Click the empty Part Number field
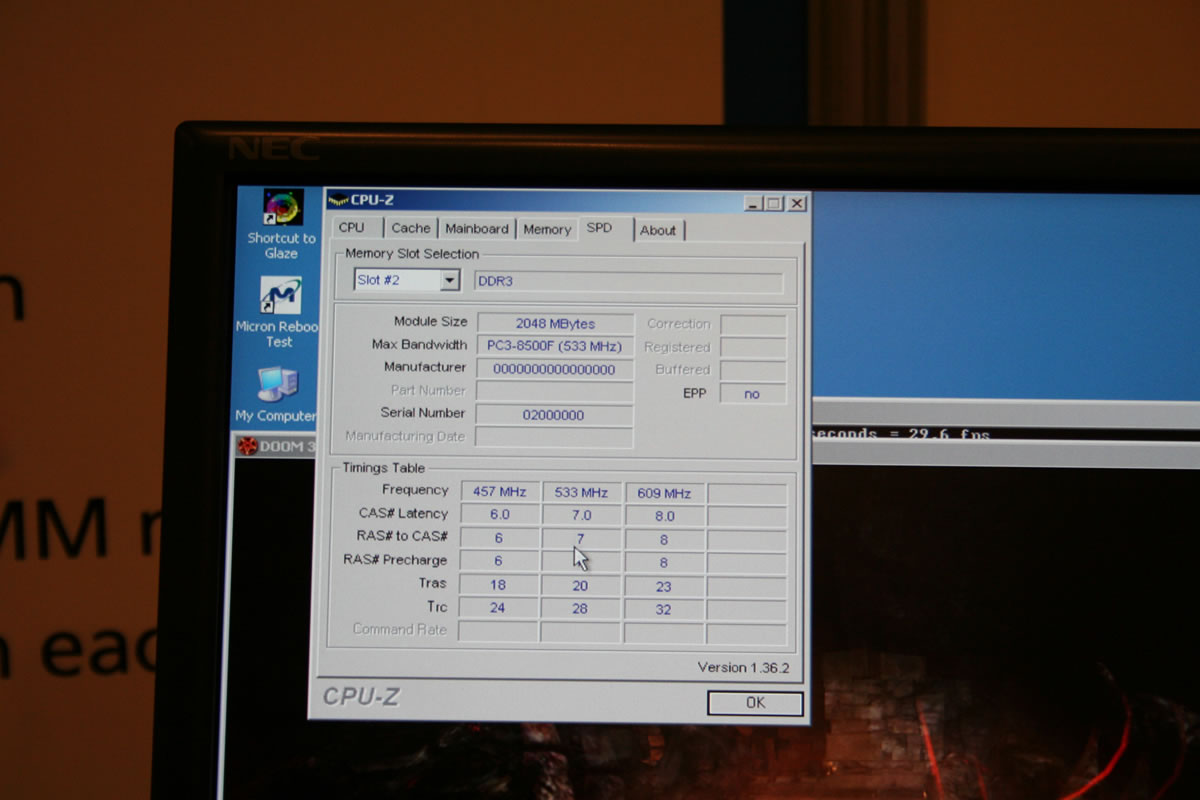Screen dimensions: 1200x800 (x=554, y=392)
